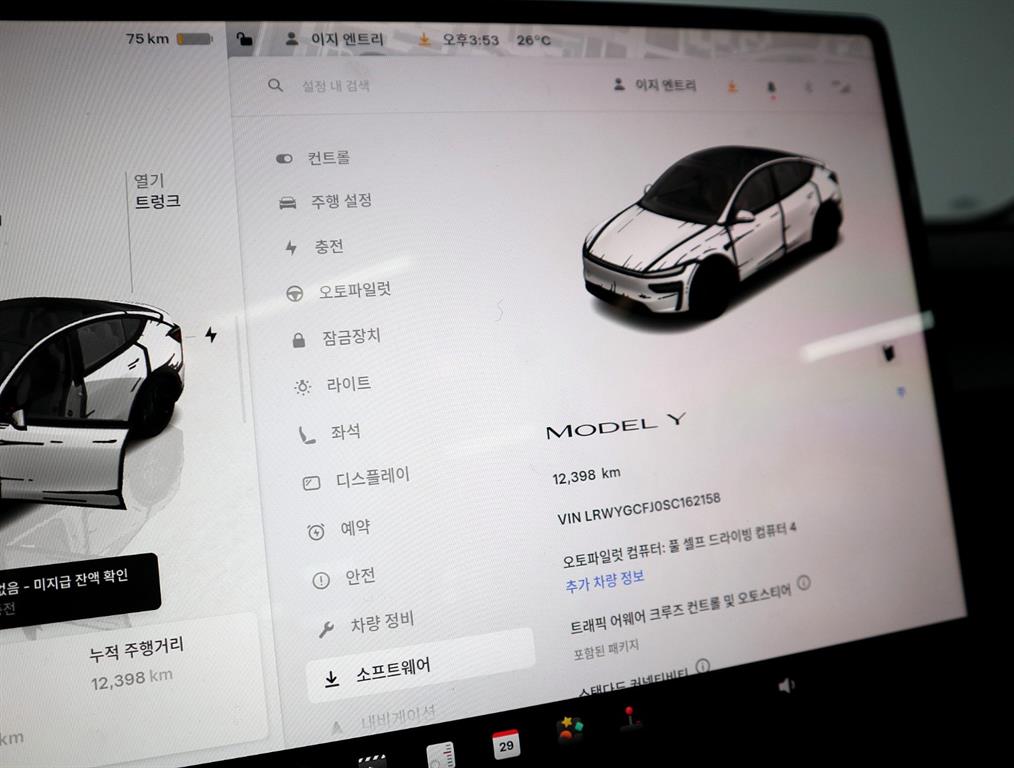The image size is (1014, 768).
Task: Tap the alert circle icon beside 안전
Action: coord(321,581)
